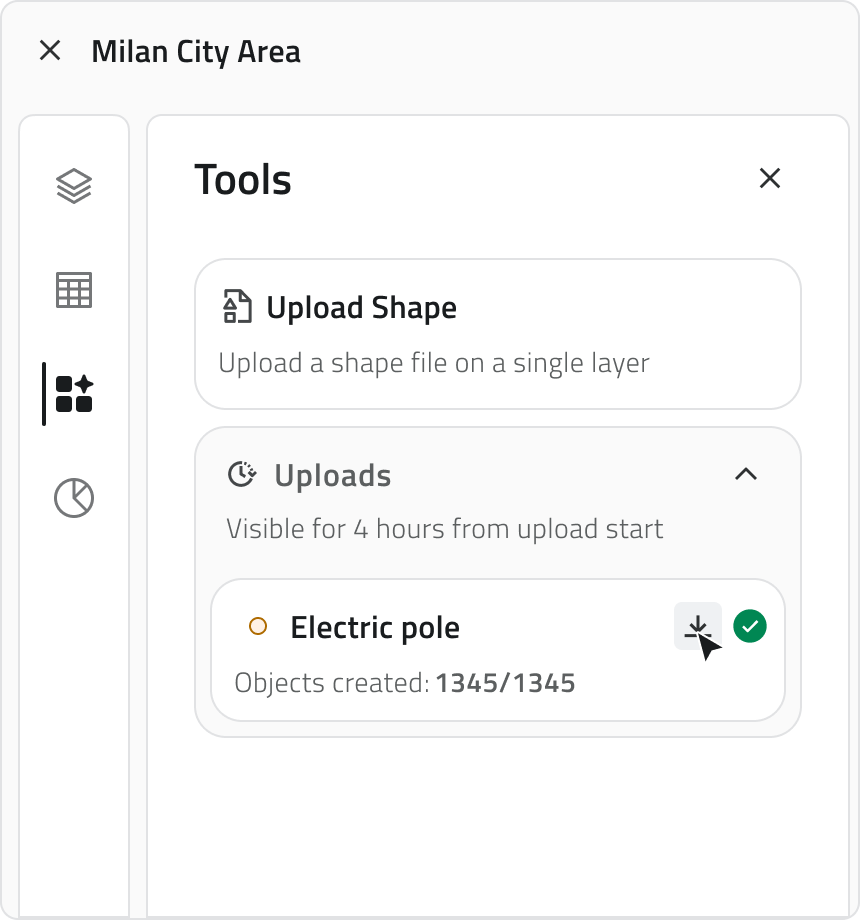Select the Electric pole upload entry
Viewport: 860px width, 920px height.
pos(450,626)
